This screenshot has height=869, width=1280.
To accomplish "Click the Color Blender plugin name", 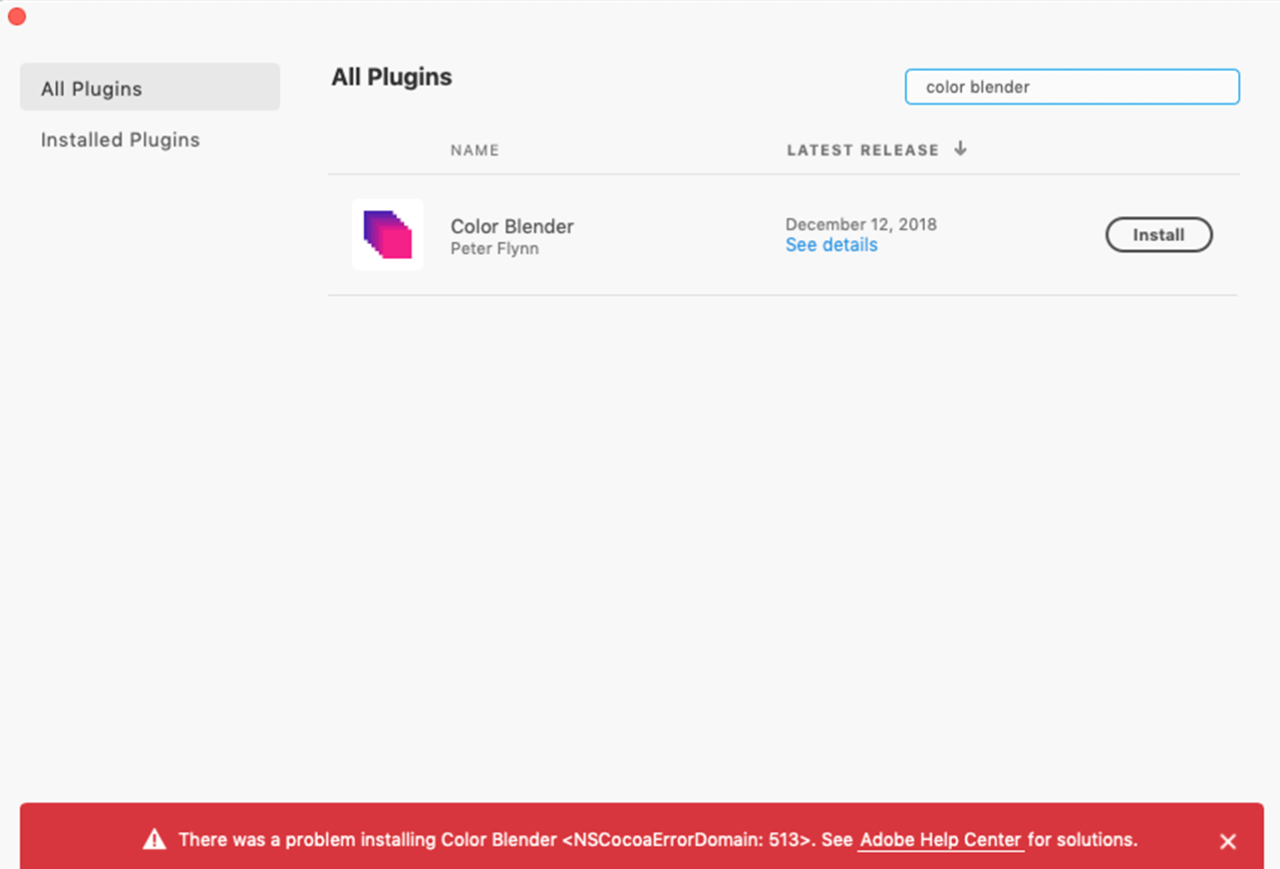I will click(x=512, y=226).
